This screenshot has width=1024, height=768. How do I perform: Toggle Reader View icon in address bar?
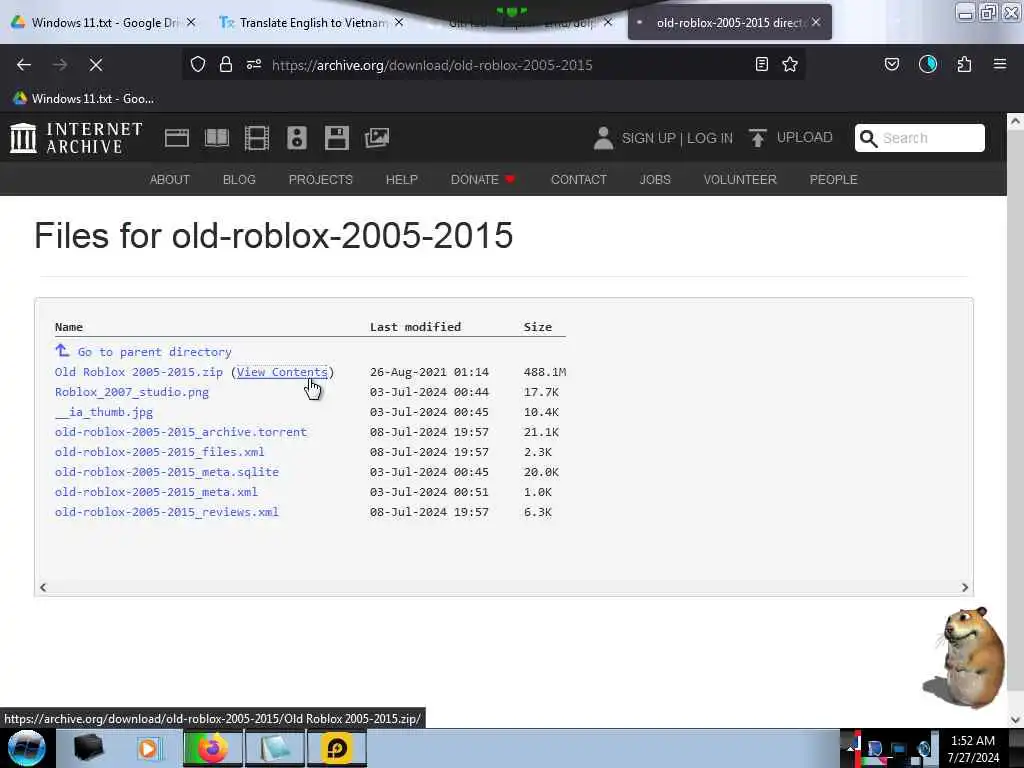761,64
